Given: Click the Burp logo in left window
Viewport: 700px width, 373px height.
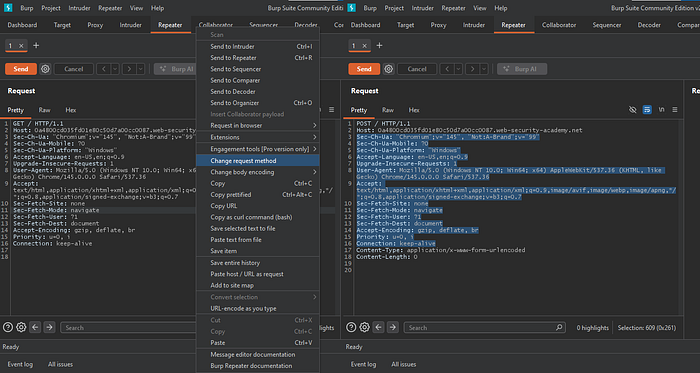Looking at the screenshot, I should coord(8,8).
